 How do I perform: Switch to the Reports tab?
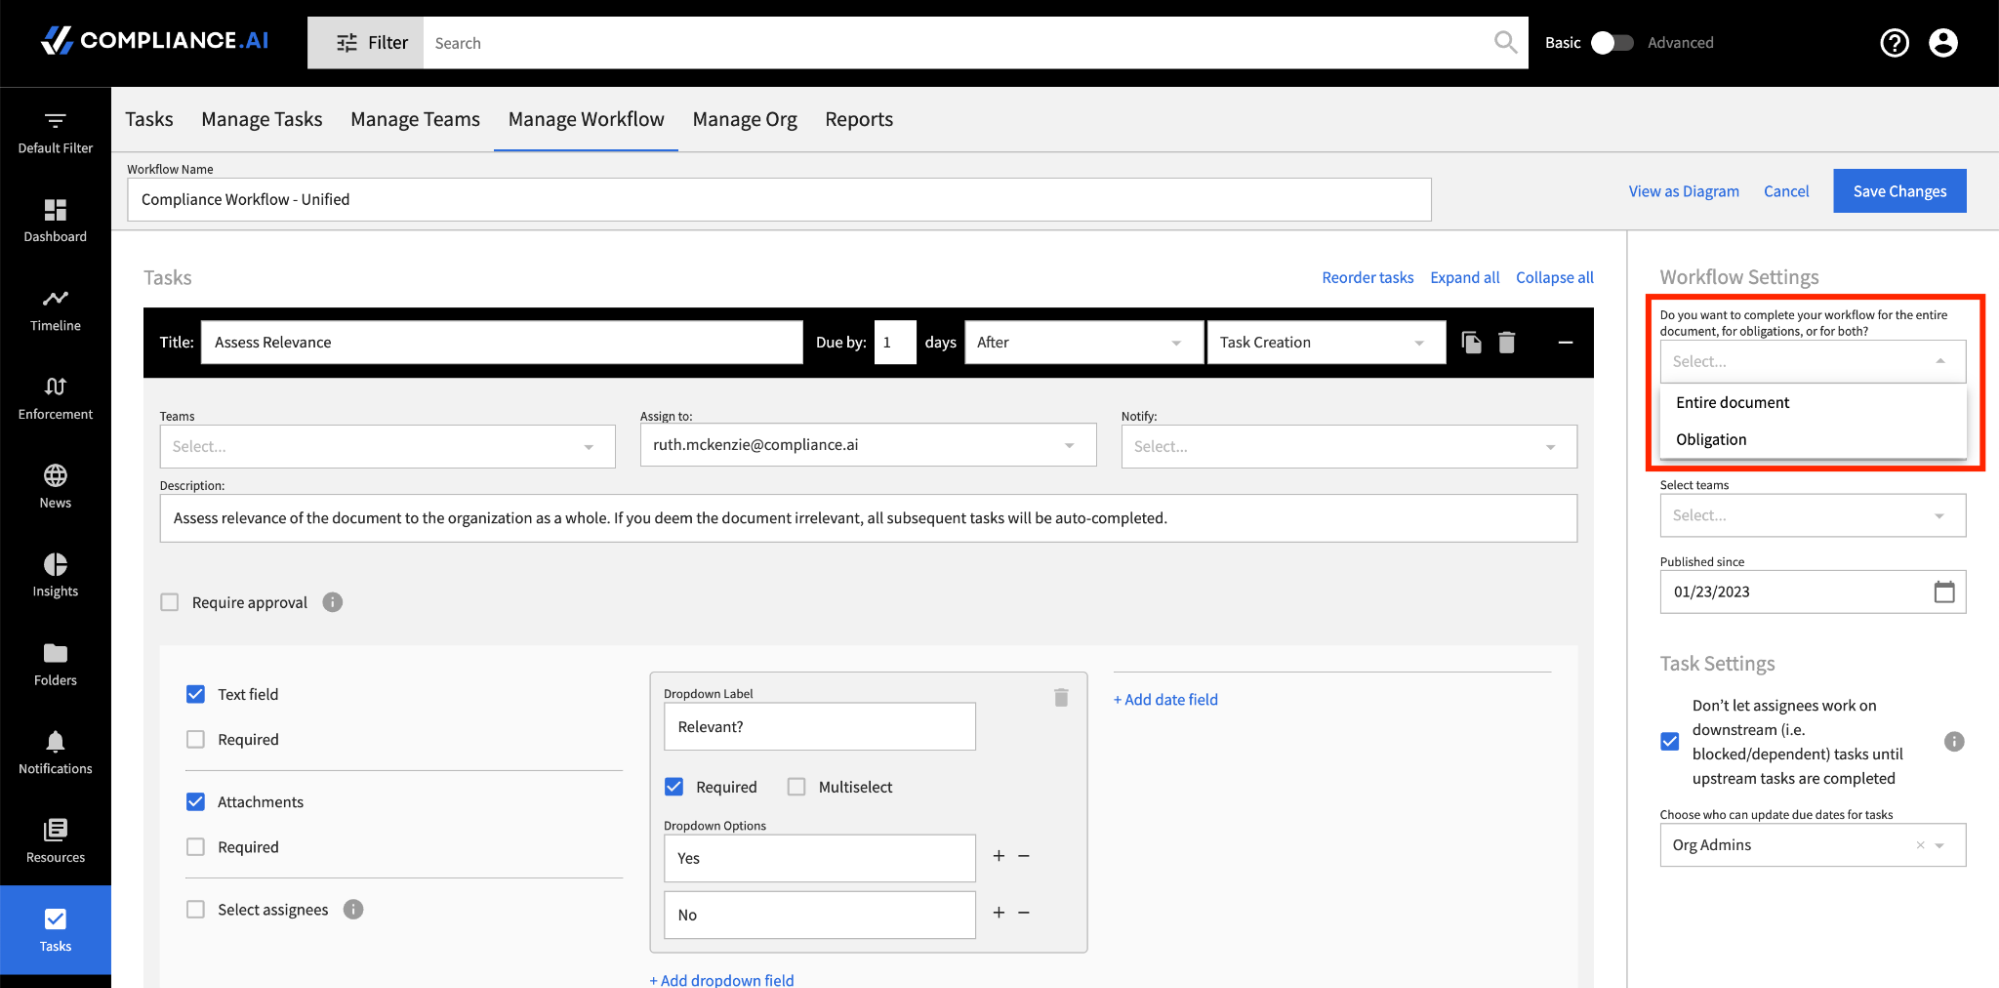tap(859, 119)
